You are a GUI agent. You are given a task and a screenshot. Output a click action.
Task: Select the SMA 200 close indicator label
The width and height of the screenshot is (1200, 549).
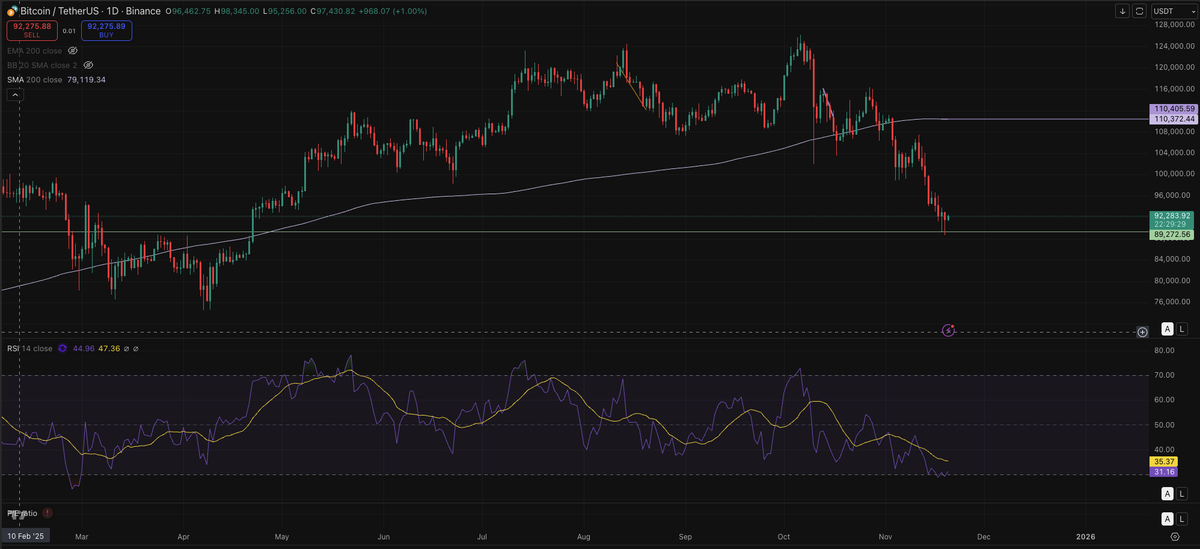(x=34, y=79)
